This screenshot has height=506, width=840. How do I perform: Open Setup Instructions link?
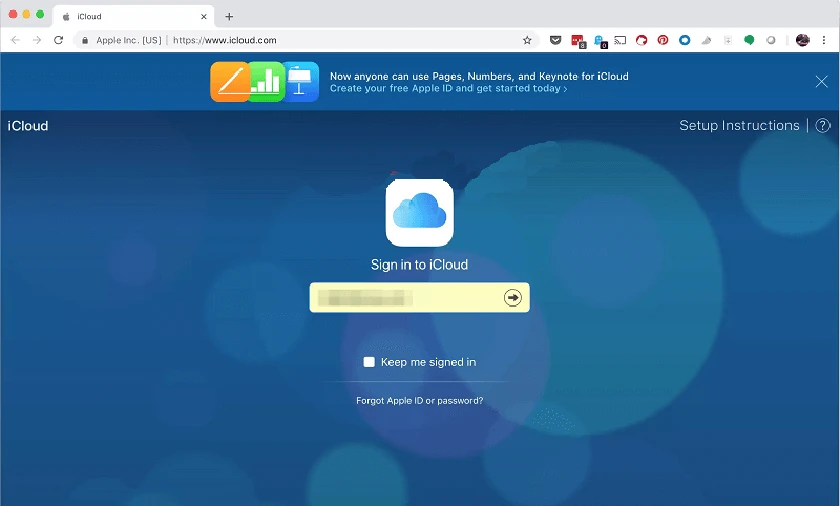(739, 125)
